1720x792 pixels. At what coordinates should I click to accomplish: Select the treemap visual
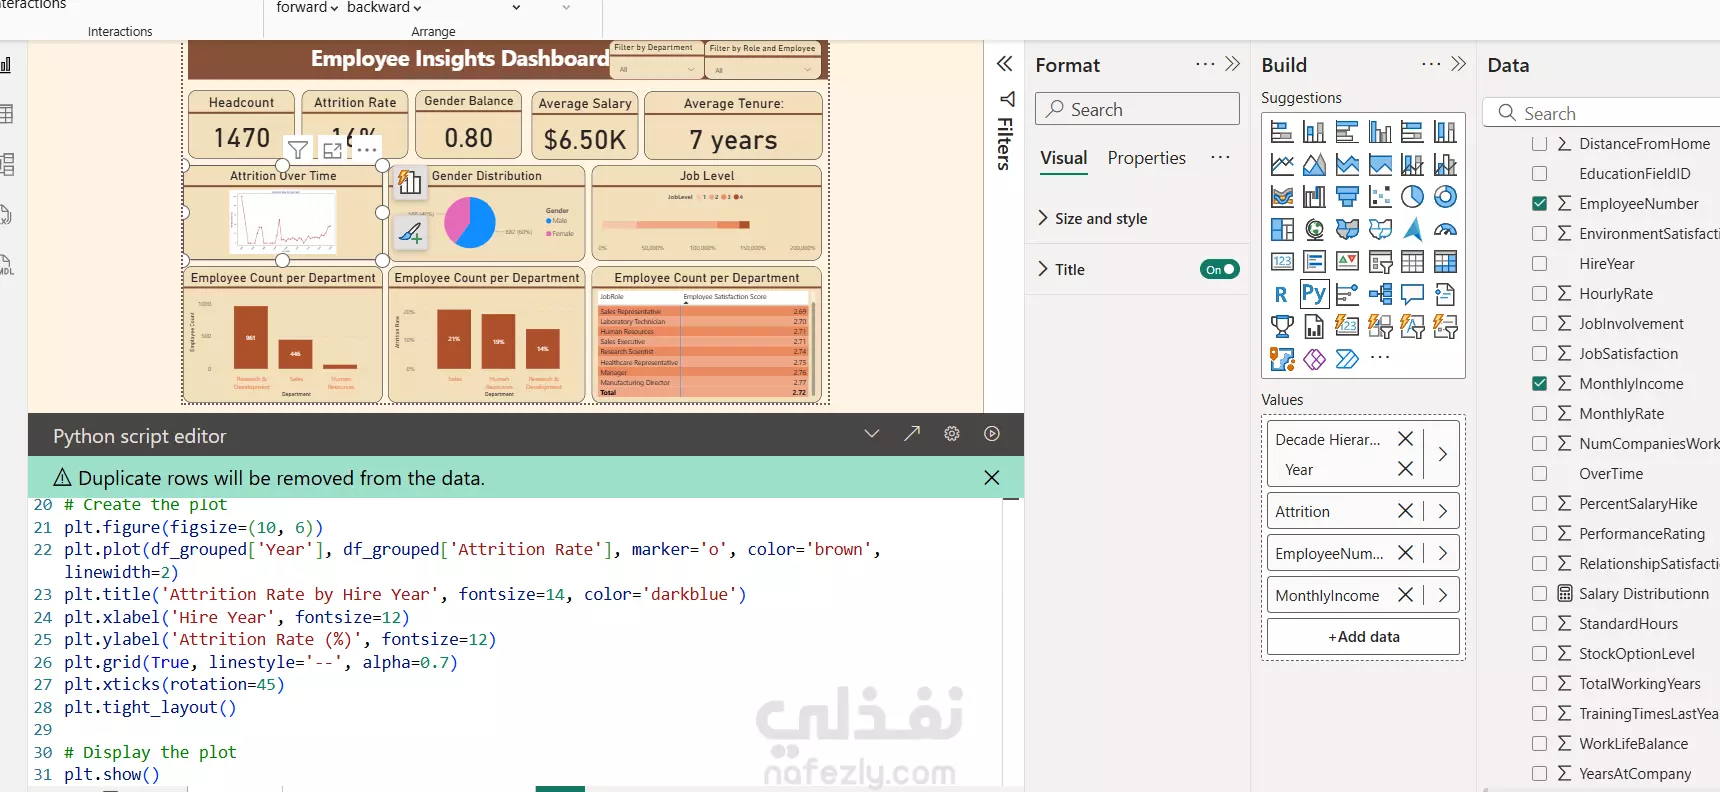click(1282, 230)
